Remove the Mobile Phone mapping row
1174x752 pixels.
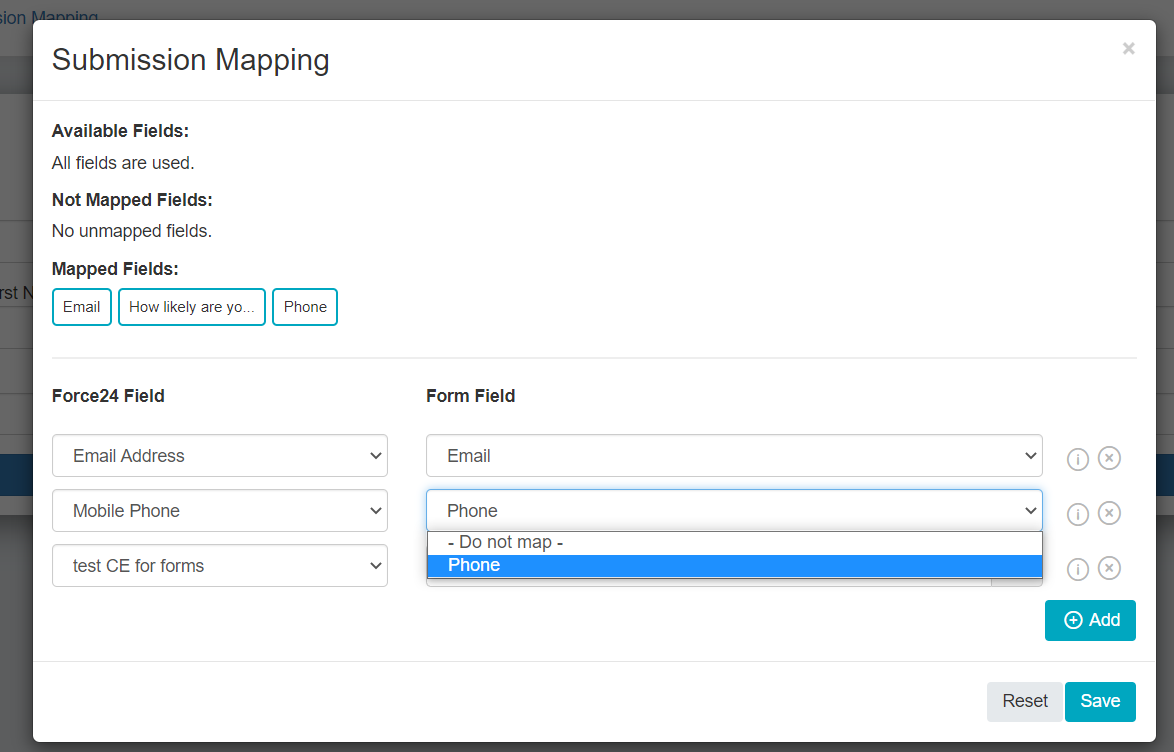(1109, 513)
